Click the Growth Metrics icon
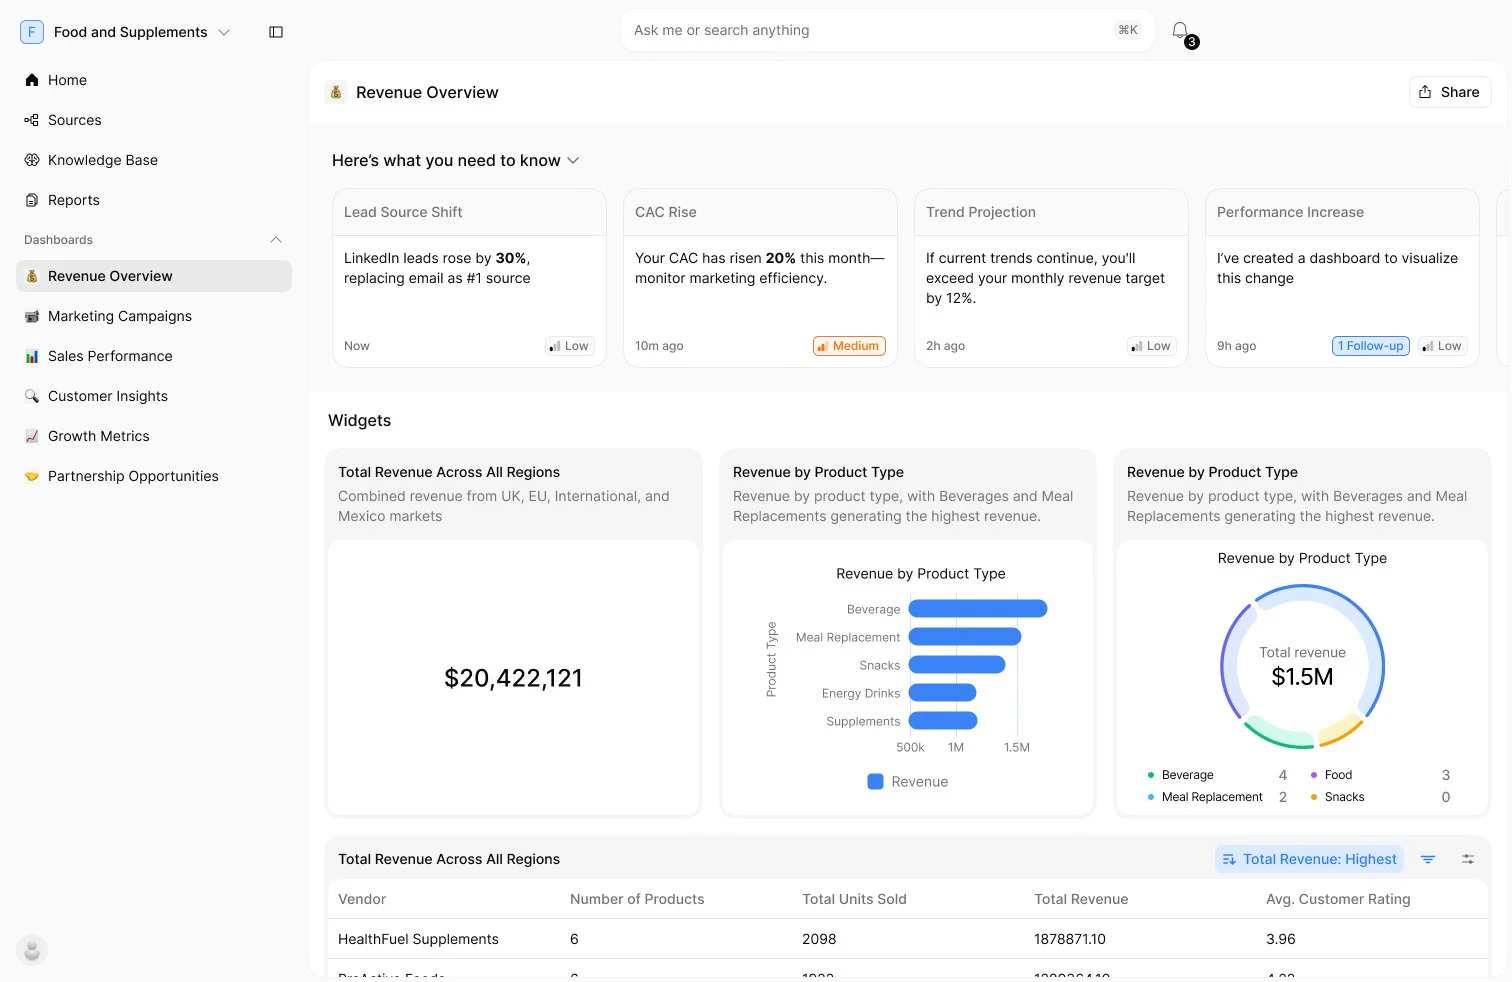Screen dimensions: 1512x982 pos(32,436)
